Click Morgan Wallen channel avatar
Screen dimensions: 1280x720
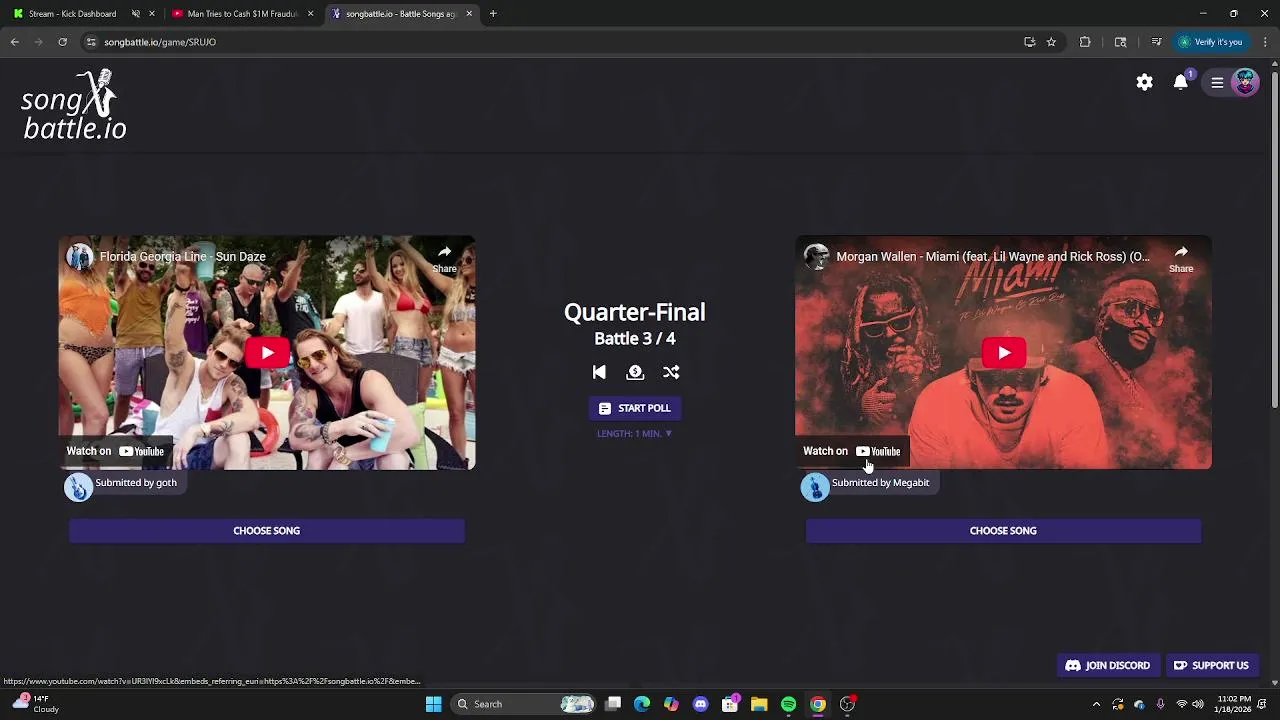pos(817,257)
